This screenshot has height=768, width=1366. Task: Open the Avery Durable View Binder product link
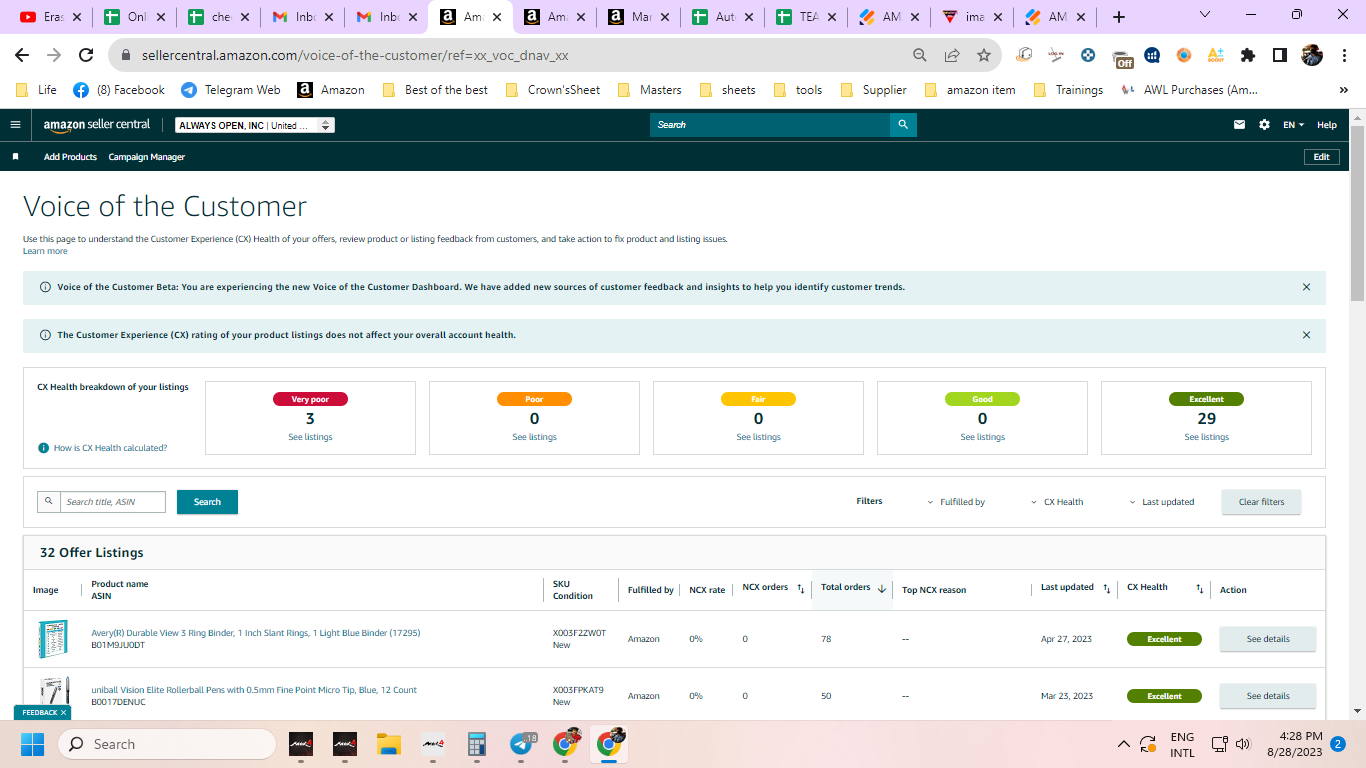tap(256, 633)
